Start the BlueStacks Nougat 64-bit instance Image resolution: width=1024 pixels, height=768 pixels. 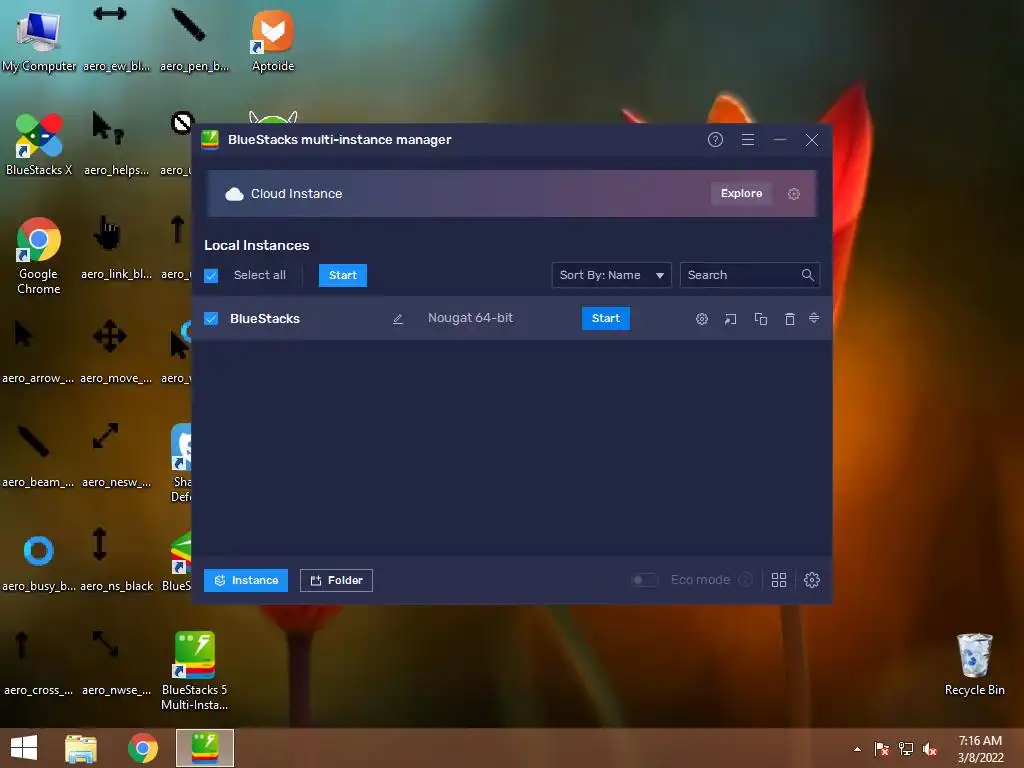(x=605, y=319)
